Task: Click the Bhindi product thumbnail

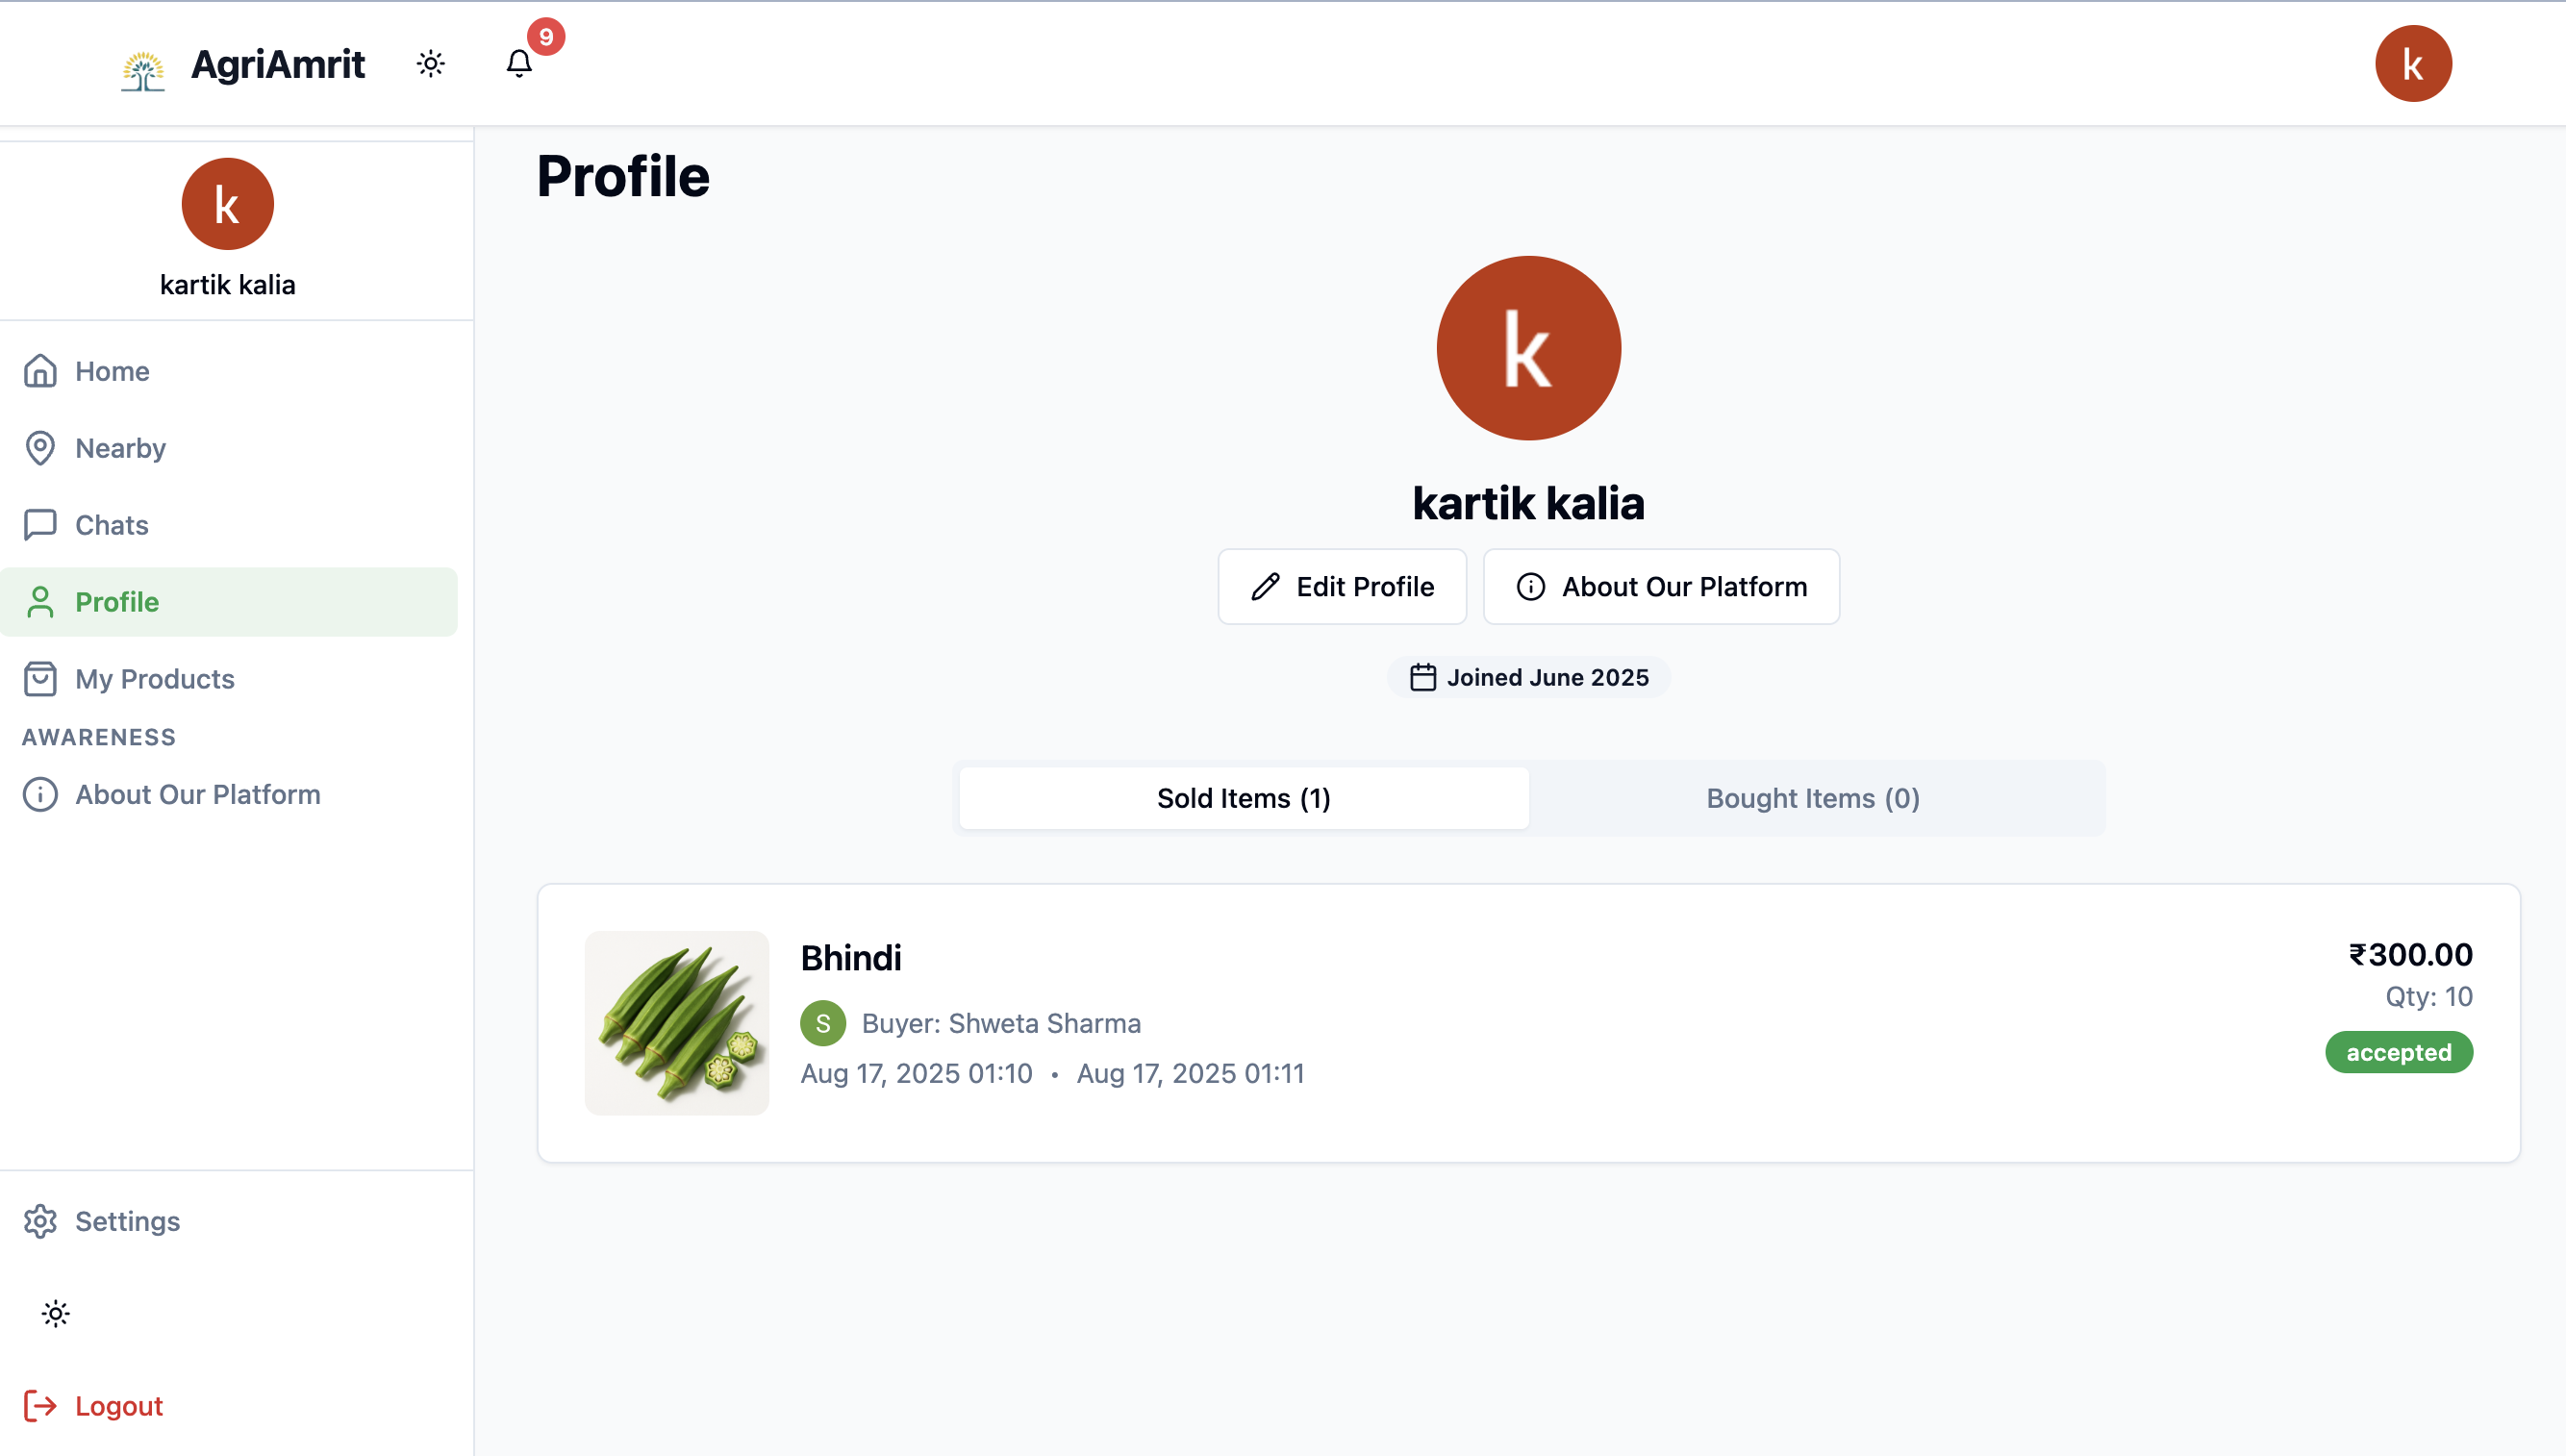Action: [x=677, y=1023]
